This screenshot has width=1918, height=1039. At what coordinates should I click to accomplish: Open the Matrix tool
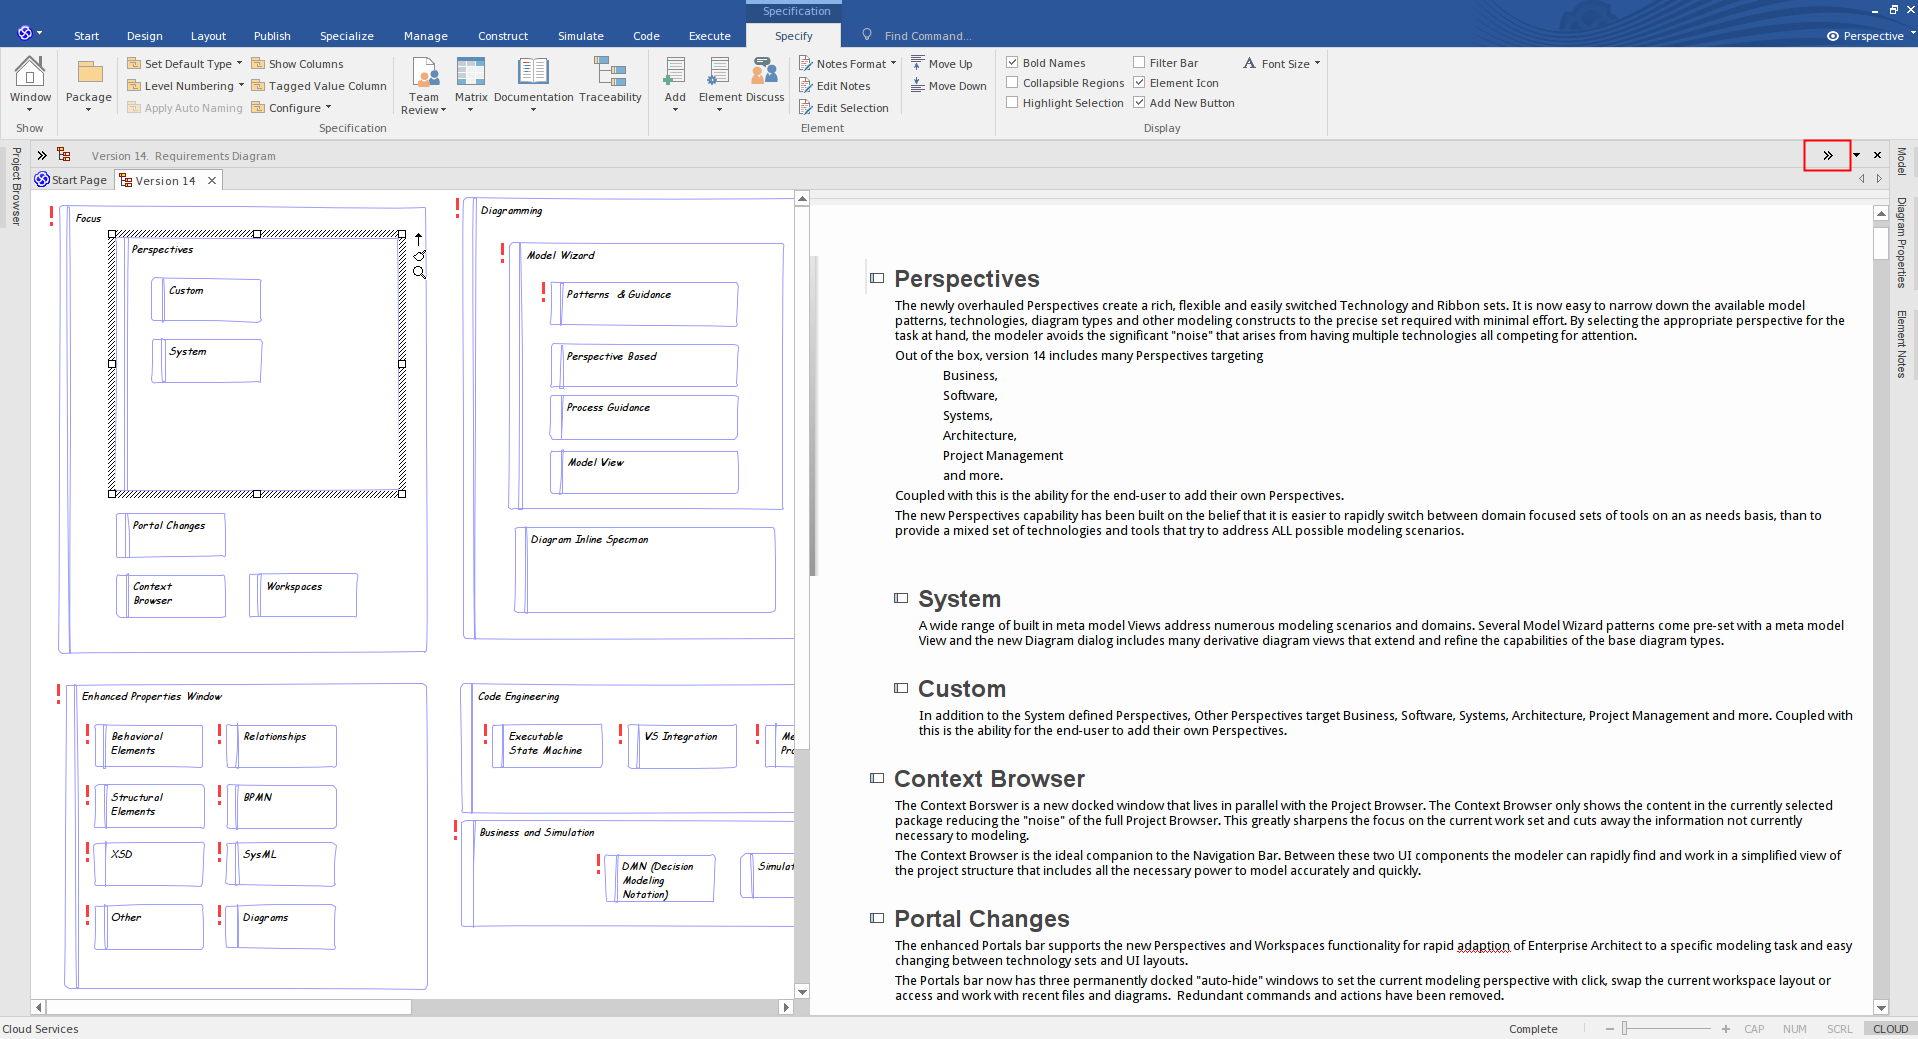(470, 84)
